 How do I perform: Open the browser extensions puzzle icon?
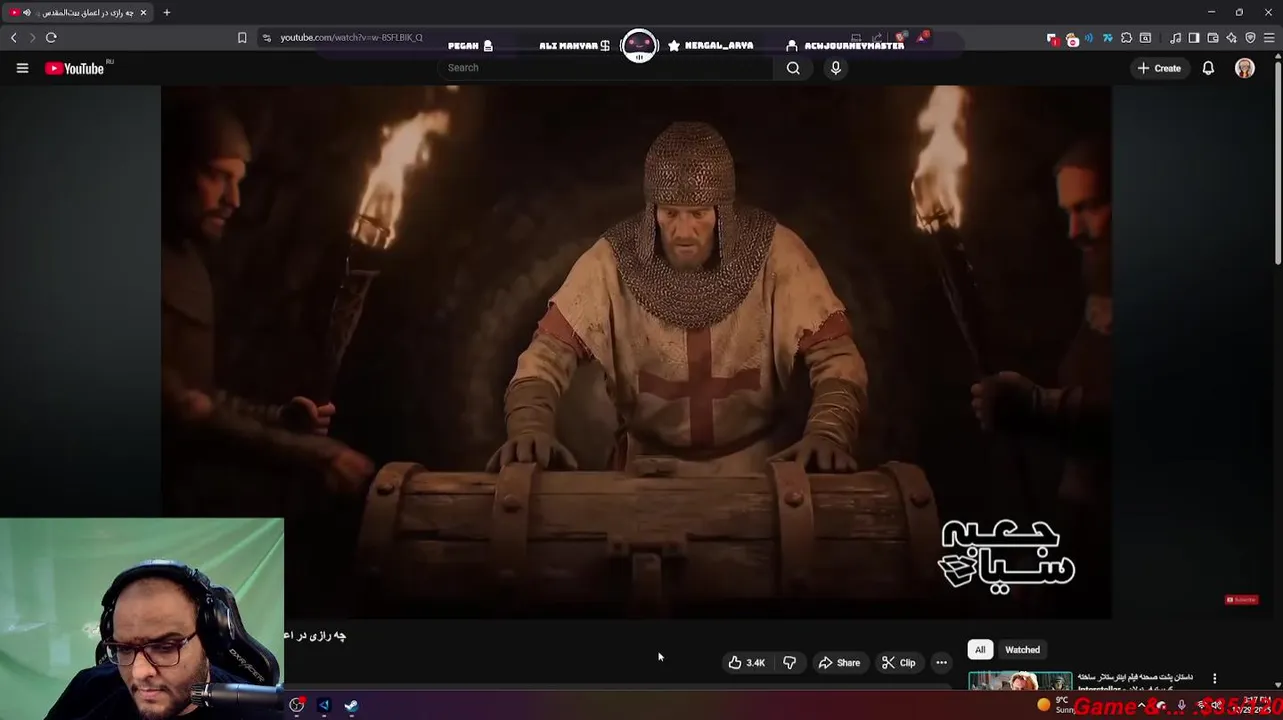pos(1126,38)
